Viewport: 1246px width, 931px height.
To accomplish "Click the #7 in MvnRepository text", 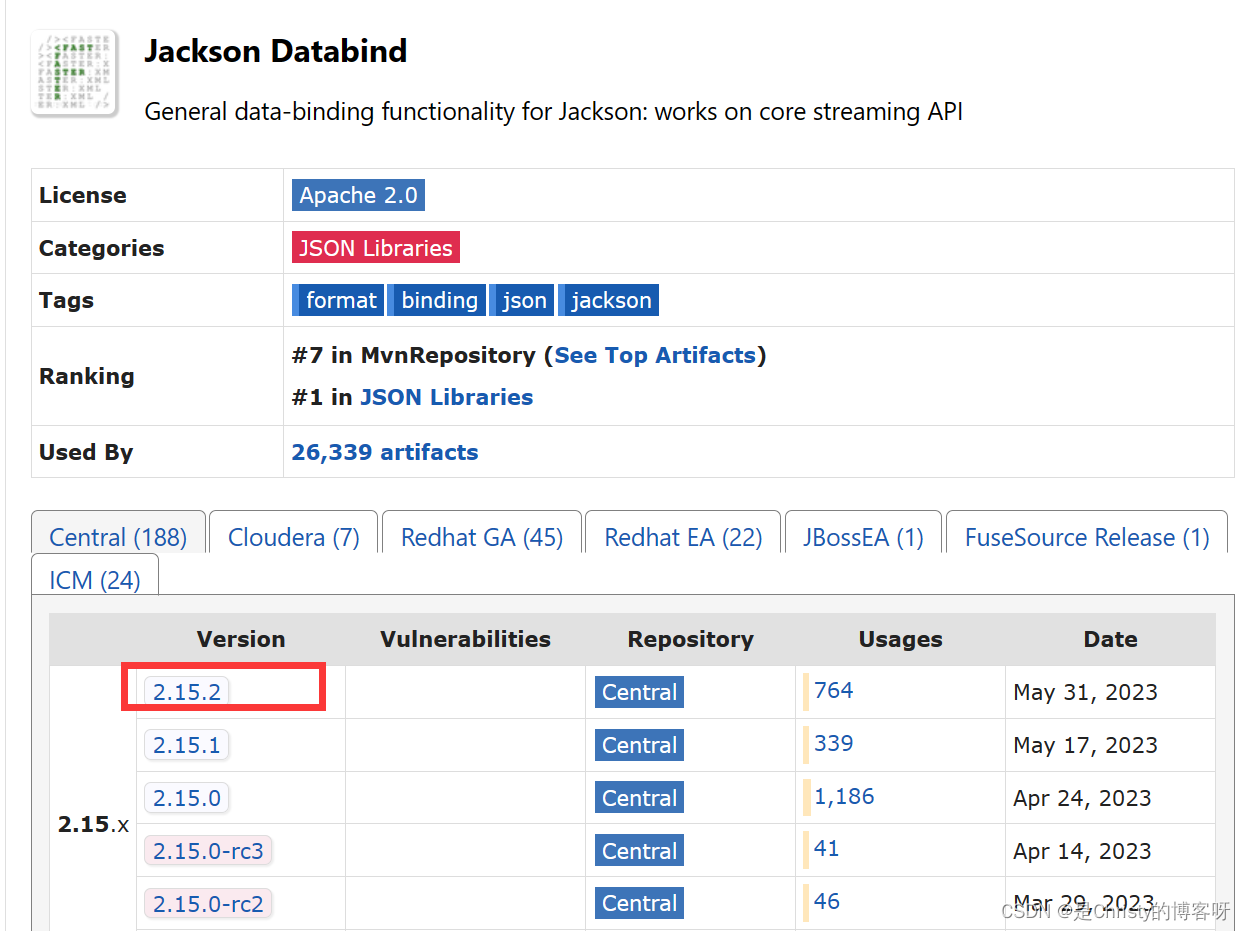I will point(413,355).
